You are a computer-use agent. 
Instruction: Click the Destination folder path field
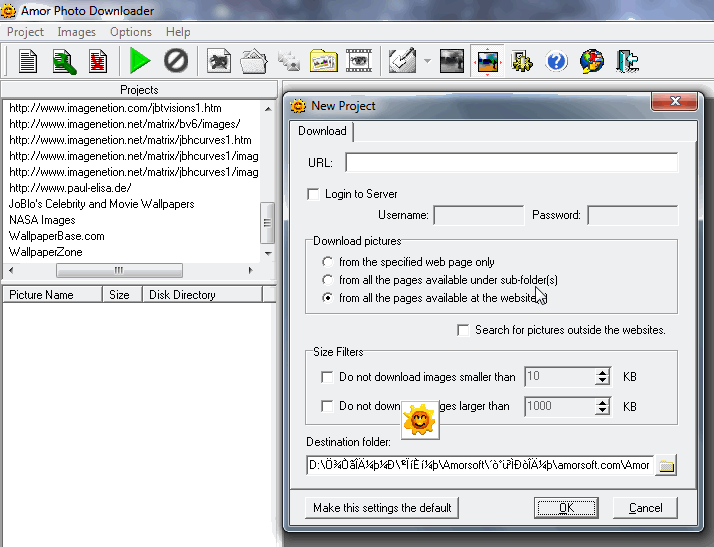coord(479,465)
